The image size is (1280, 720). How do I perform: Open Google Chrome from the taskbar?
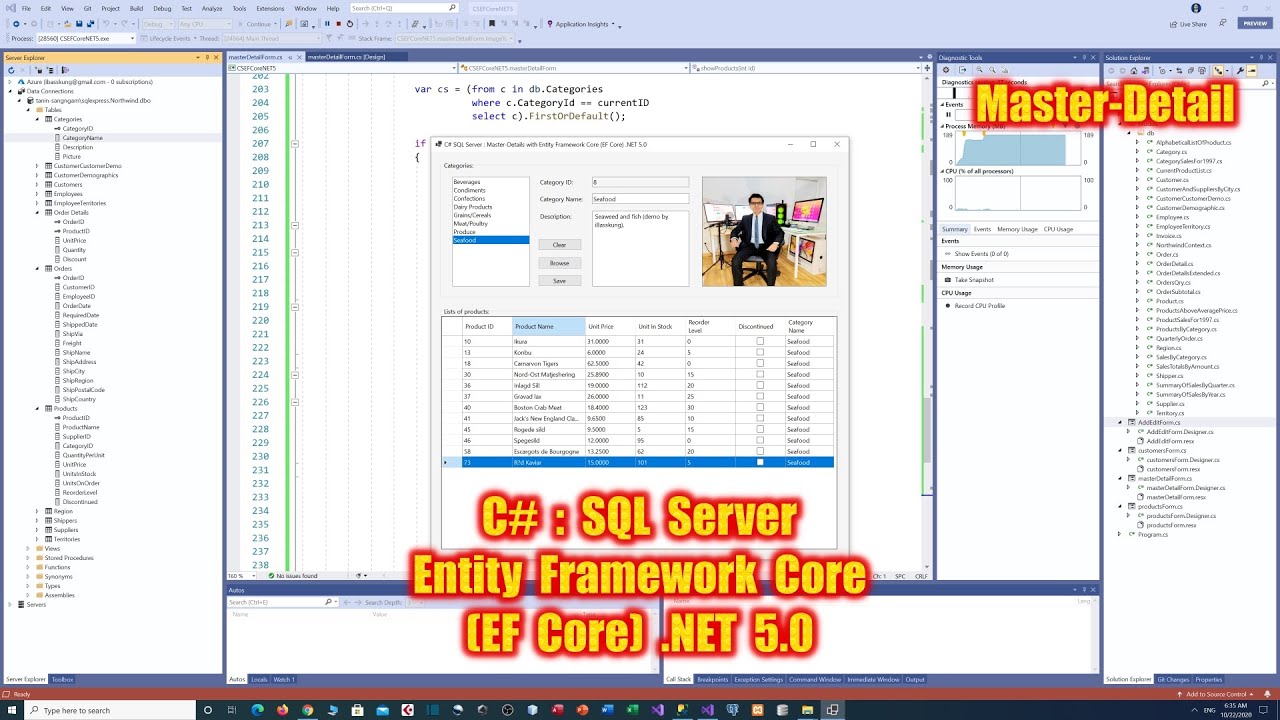point(307,710)
